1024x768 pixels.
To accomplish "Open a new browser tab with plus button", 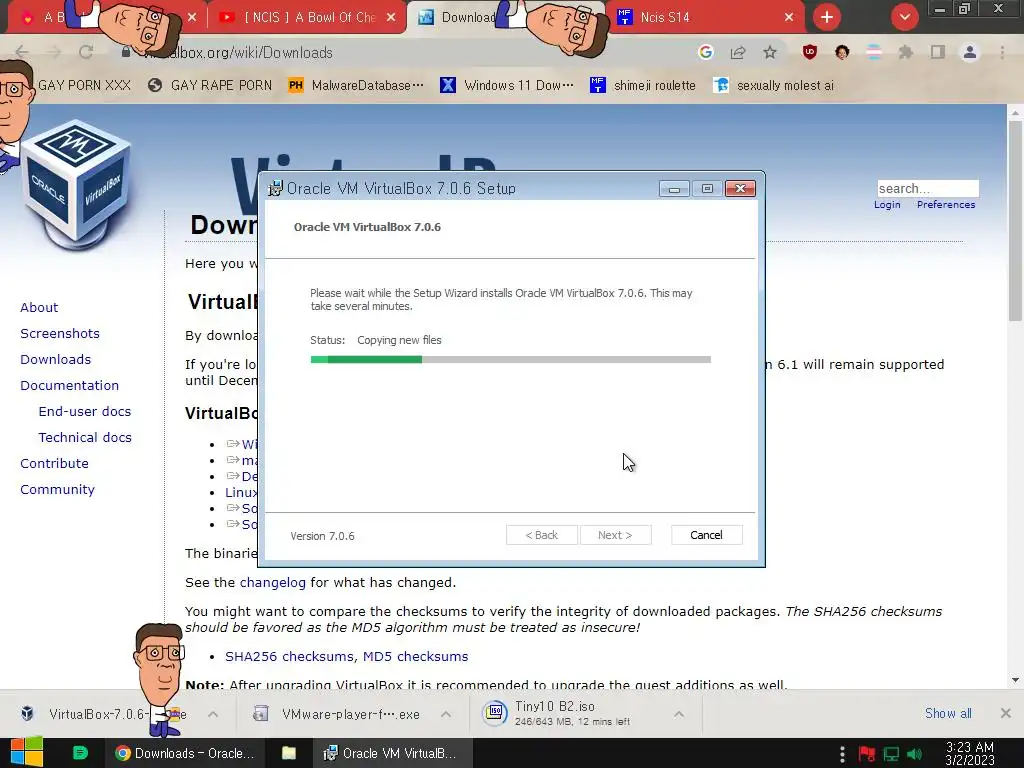I will point(827,17).
